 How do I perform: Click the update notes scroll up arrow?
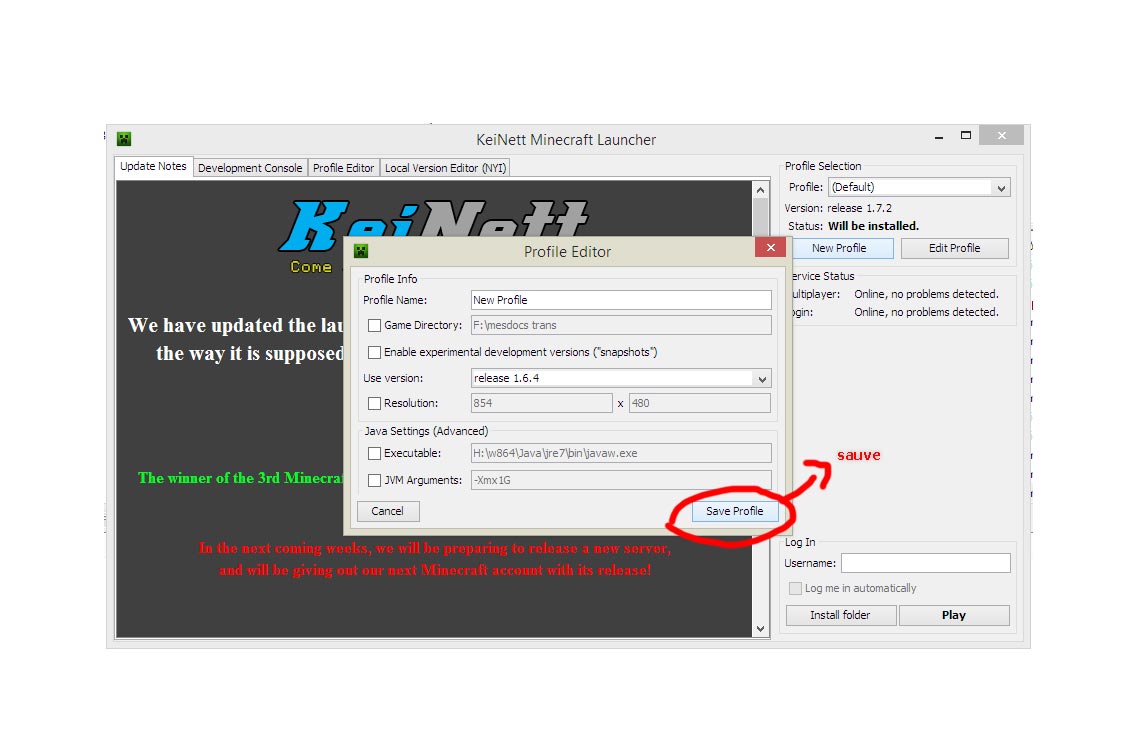click(x=761, y=190)
